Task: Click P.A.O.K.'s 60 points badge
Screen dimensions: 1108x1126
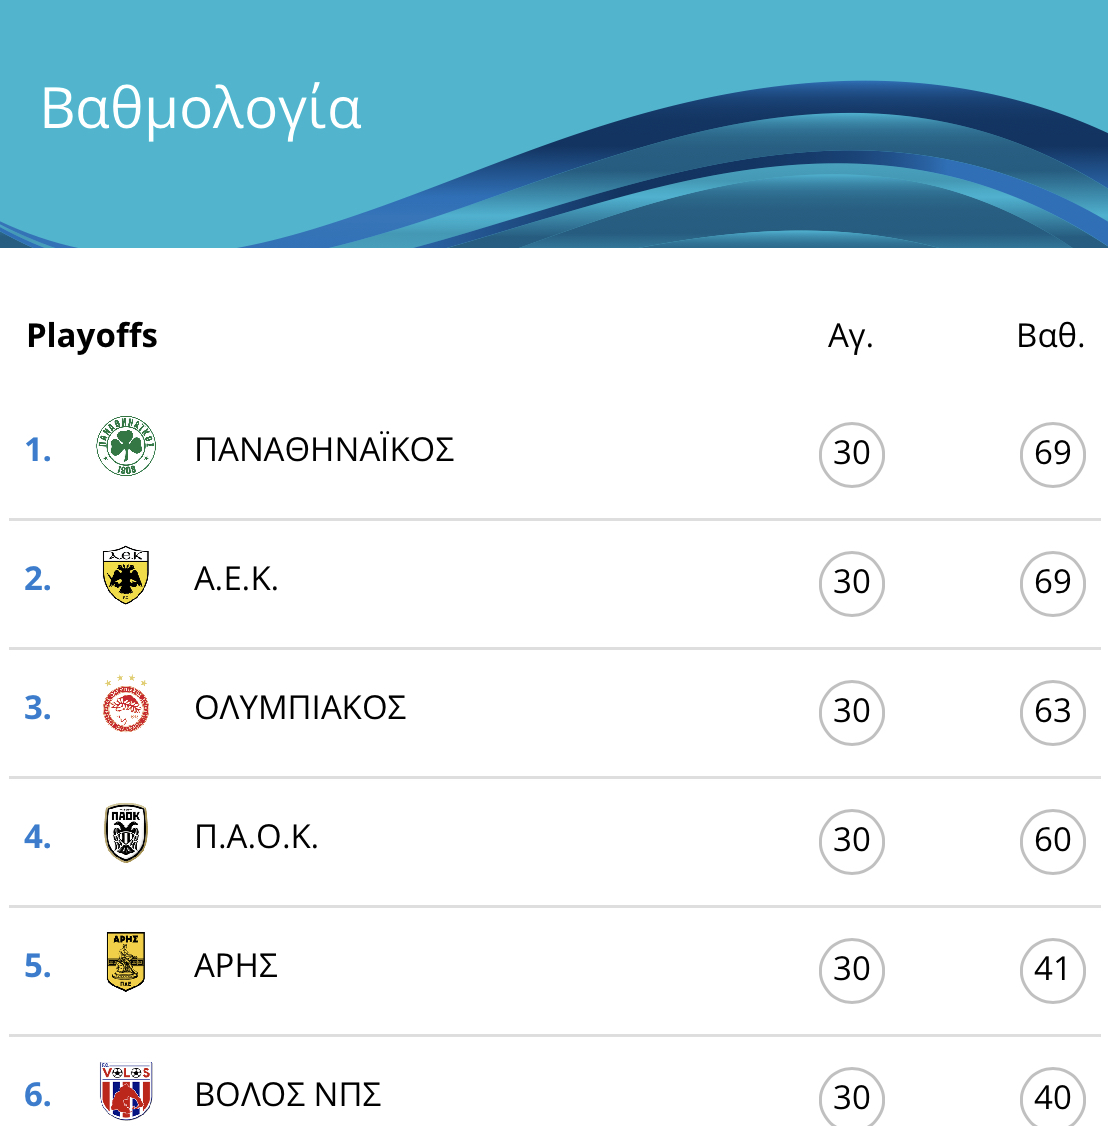Action: tap(1053, 842)
